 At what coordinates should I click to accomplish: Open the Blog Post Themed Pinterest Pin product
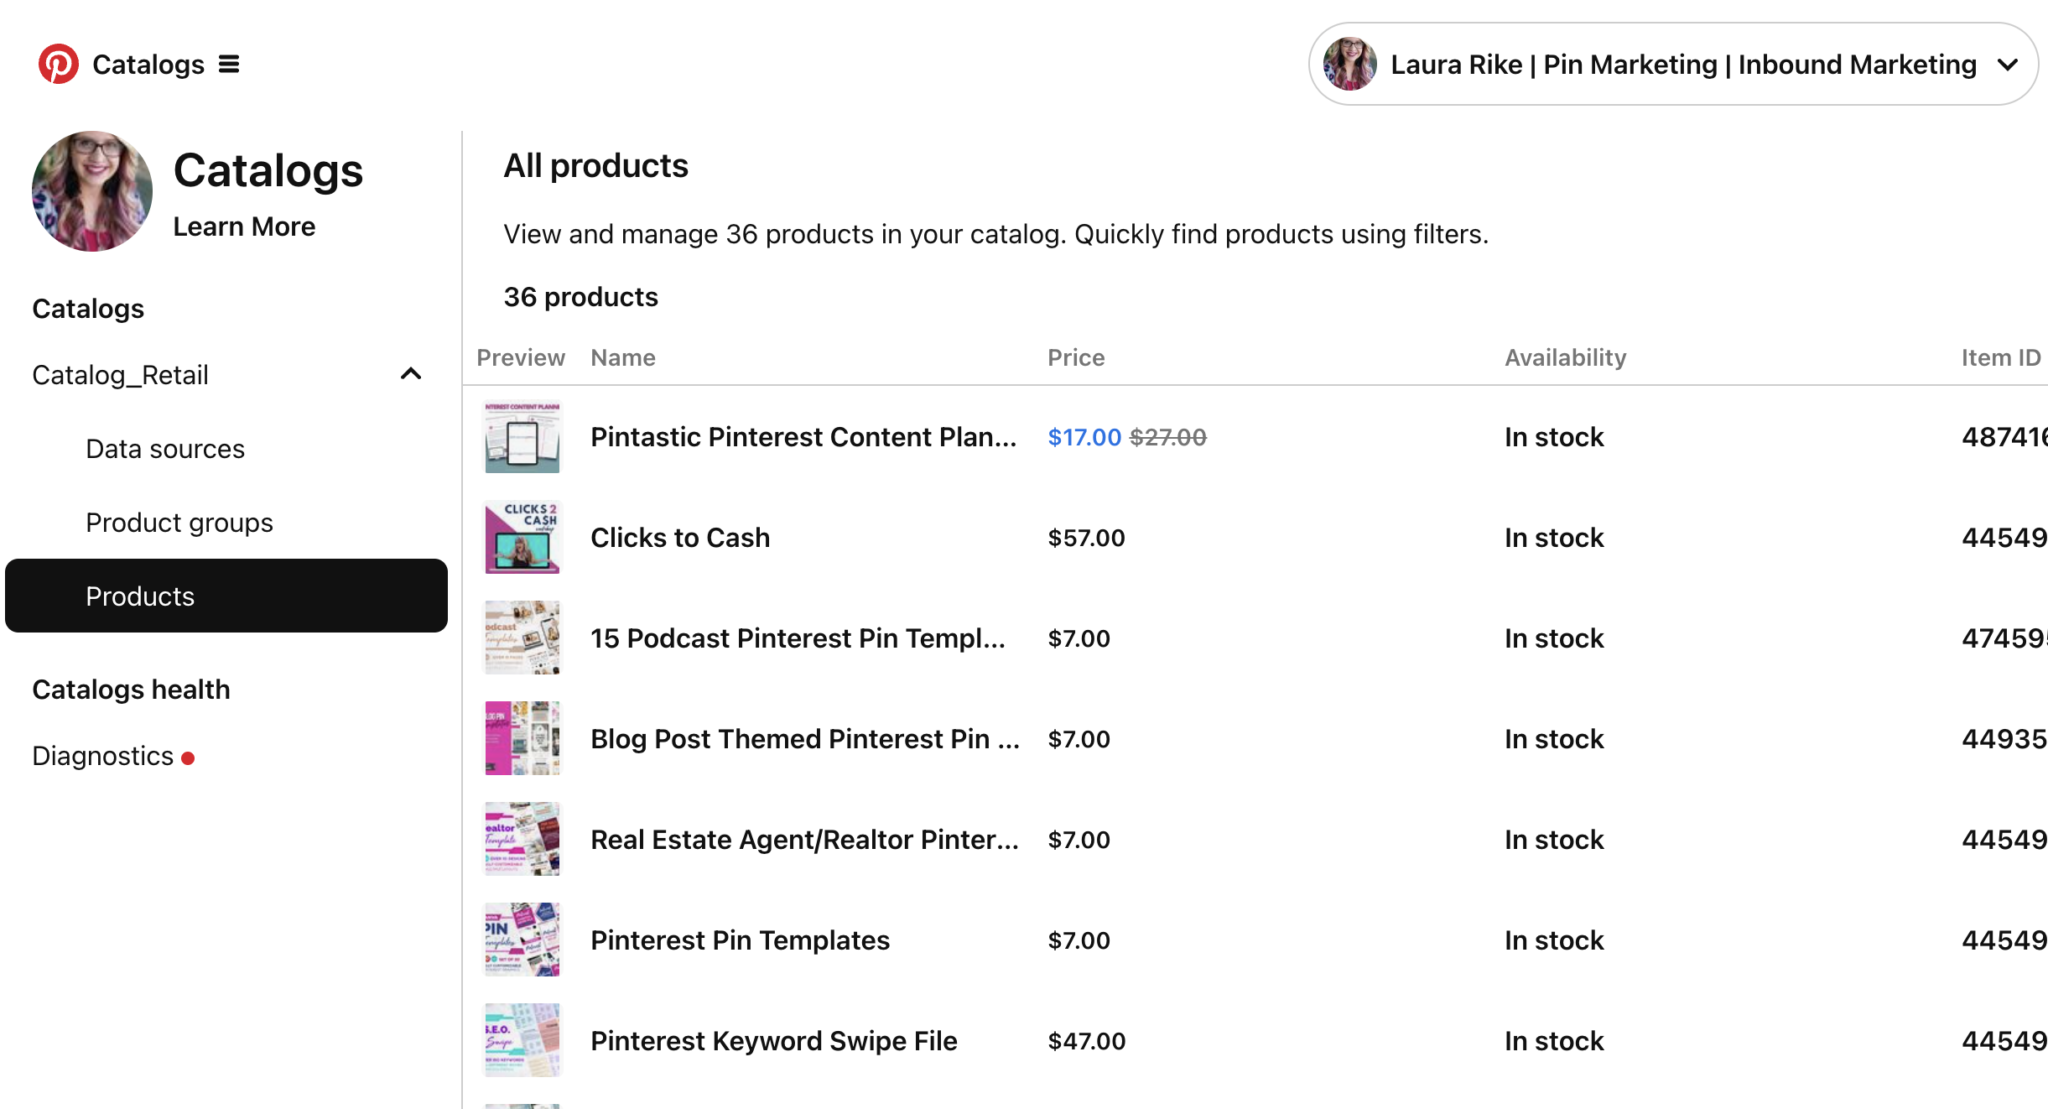click(x=803, y=738)
